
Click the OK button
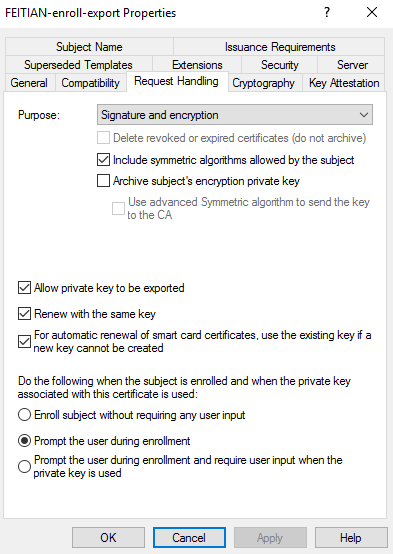point(108,537)
